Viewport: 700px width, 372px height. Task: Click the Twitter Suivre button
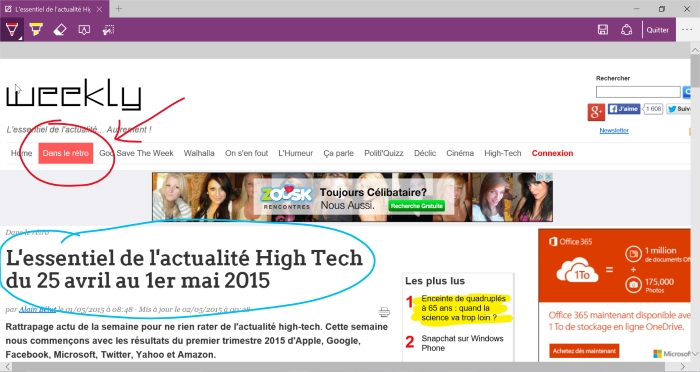coord(679,109)
